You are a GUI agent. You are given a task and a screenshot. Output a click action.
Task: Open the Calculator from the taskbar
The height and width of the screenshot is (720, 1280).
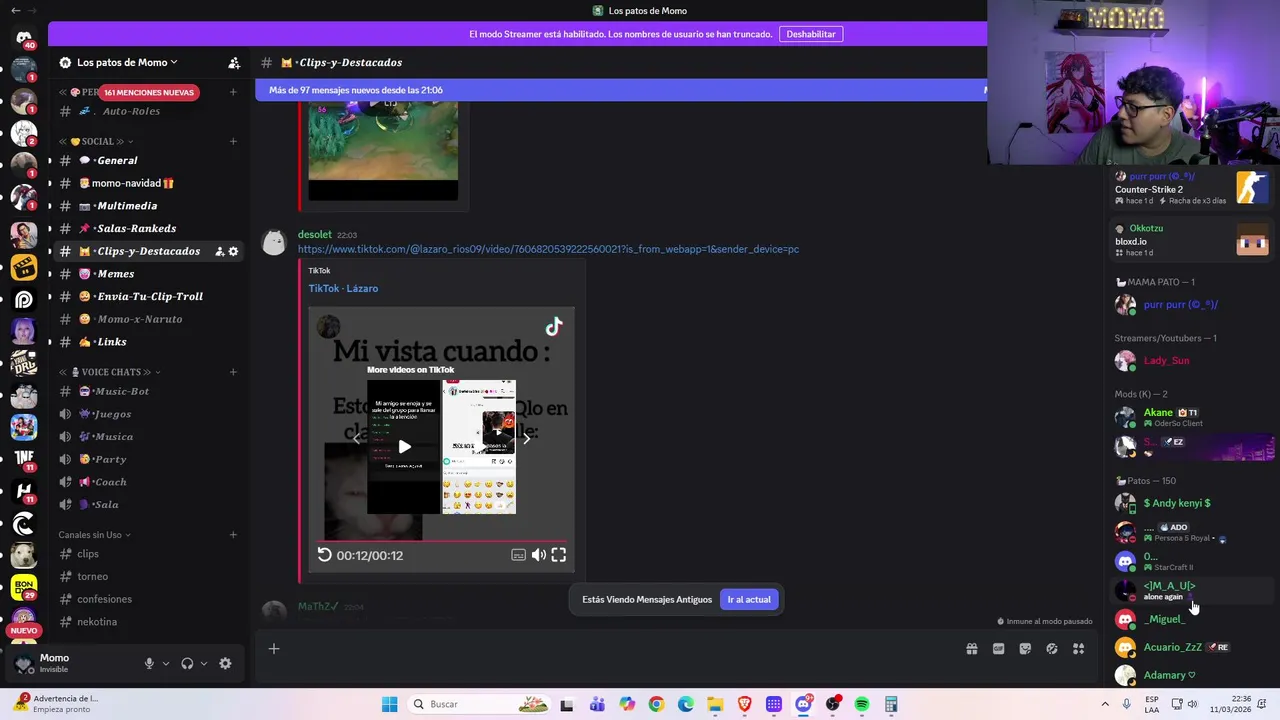[x=891, y=704]
